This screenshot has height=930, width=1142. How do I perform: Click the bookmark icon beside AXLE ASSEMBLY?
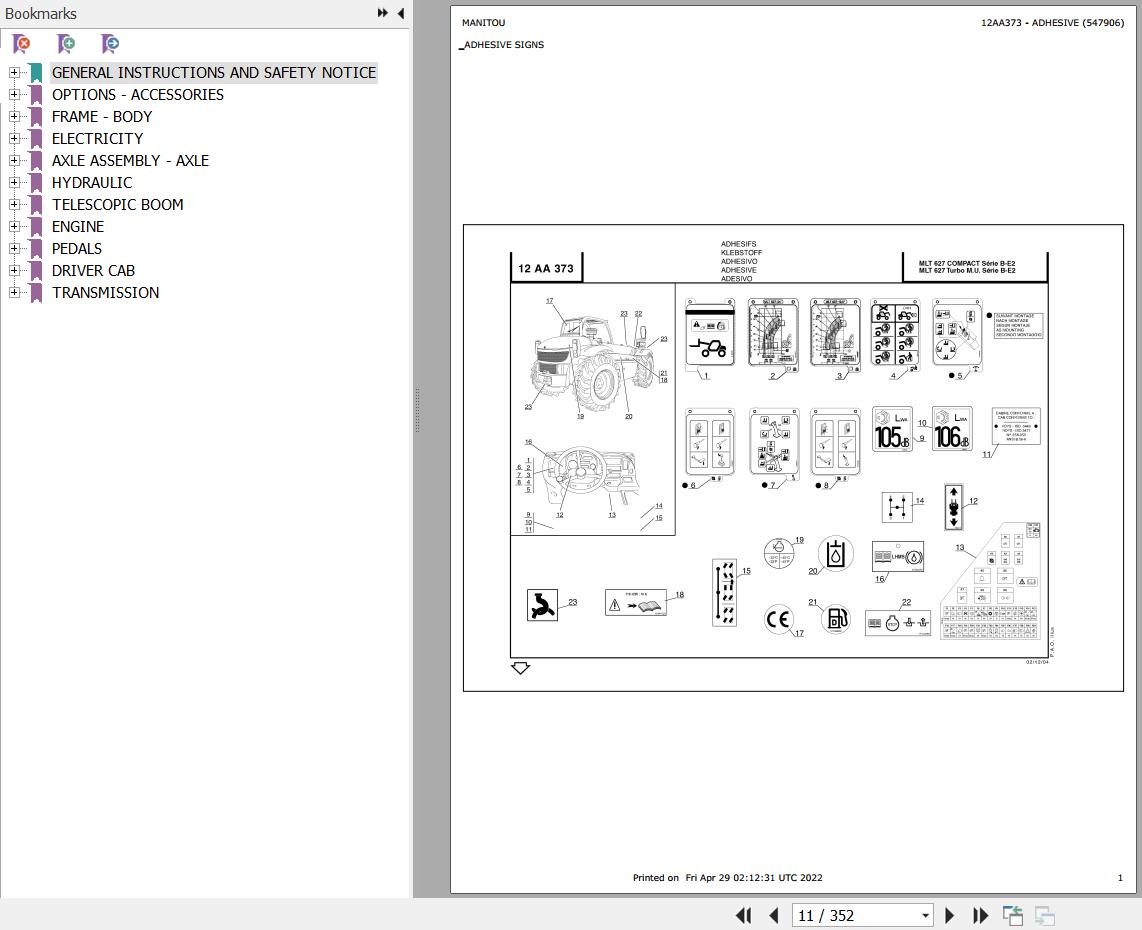point(36,160)
